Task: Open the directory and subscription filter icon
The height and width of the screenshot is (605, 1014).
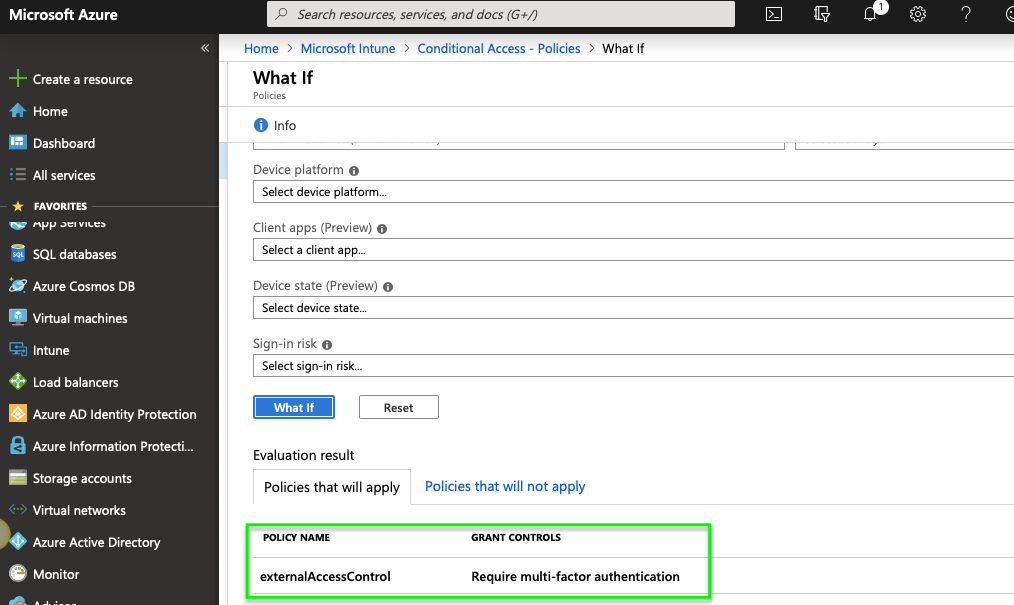Action: coord(821,14)
